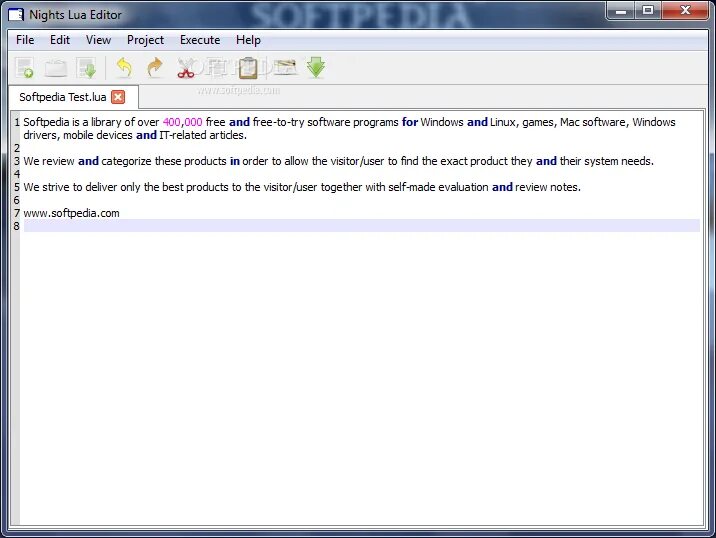Click the bold keyword 'for' in line 1
The height and width of the screenshot is (538, 716).
[410, 122]
